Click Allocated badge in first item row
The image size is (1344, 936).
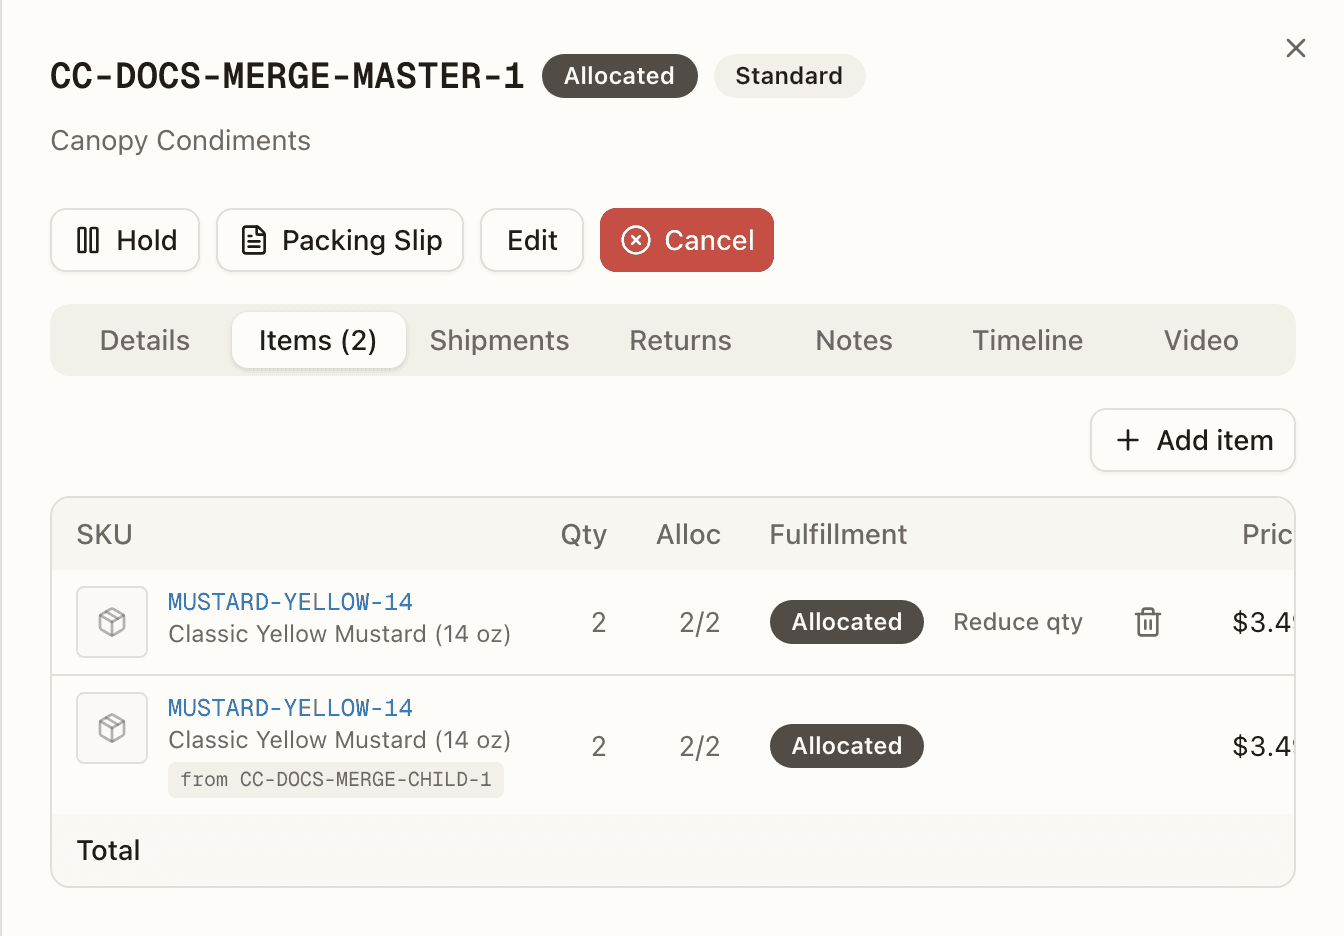coord(846,622)
